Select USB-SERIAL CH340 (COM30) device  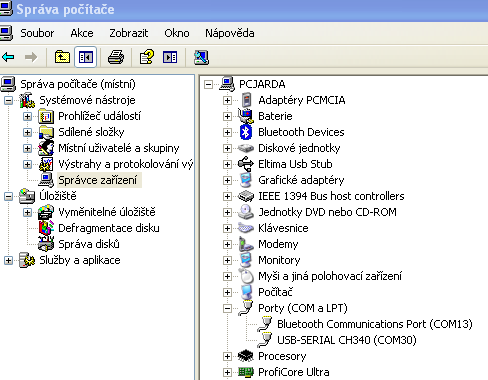(x=347, y=340)
